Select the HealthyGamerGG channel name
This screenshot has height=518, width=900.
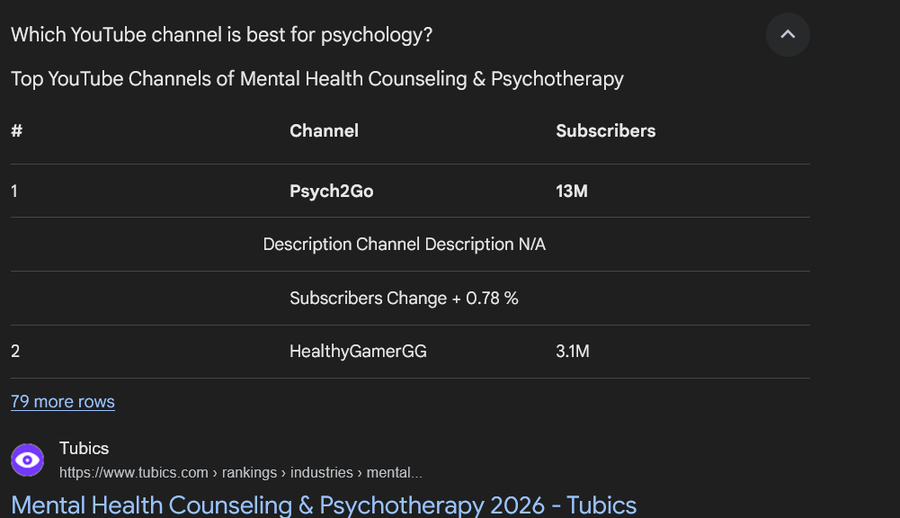[x=358, y=351]
